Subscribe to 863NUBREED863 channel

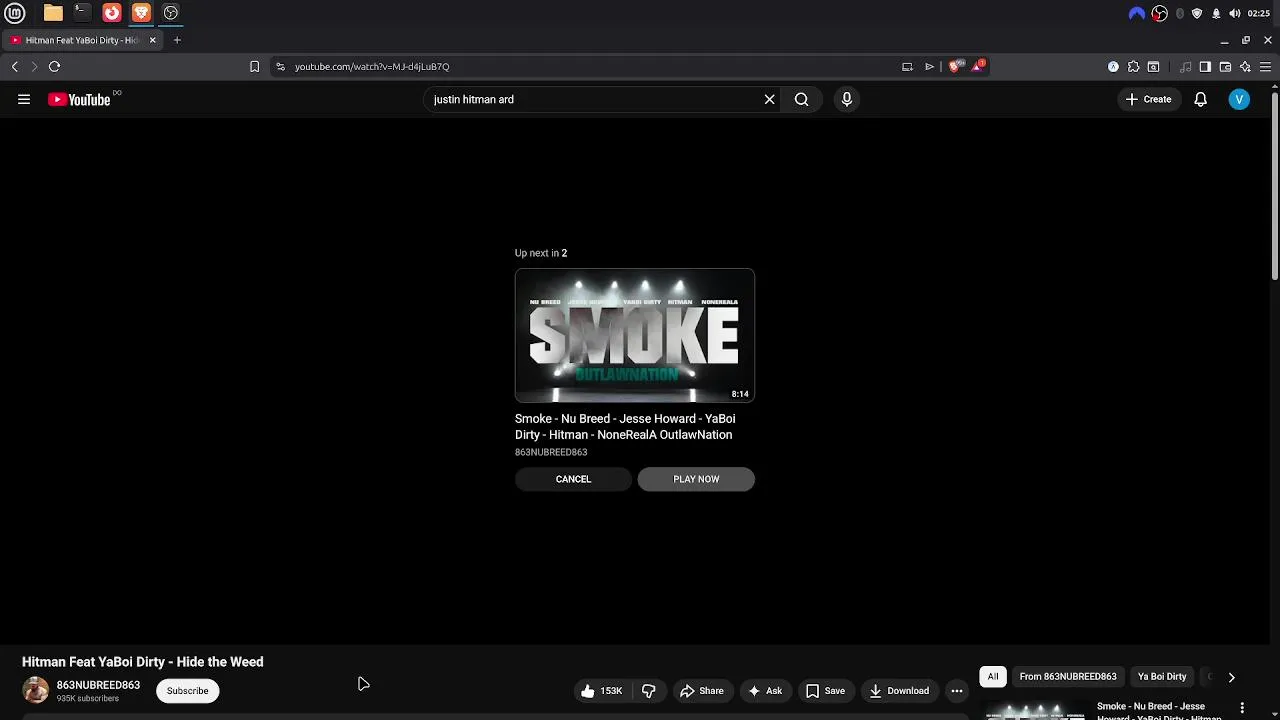tap(187, 691)
